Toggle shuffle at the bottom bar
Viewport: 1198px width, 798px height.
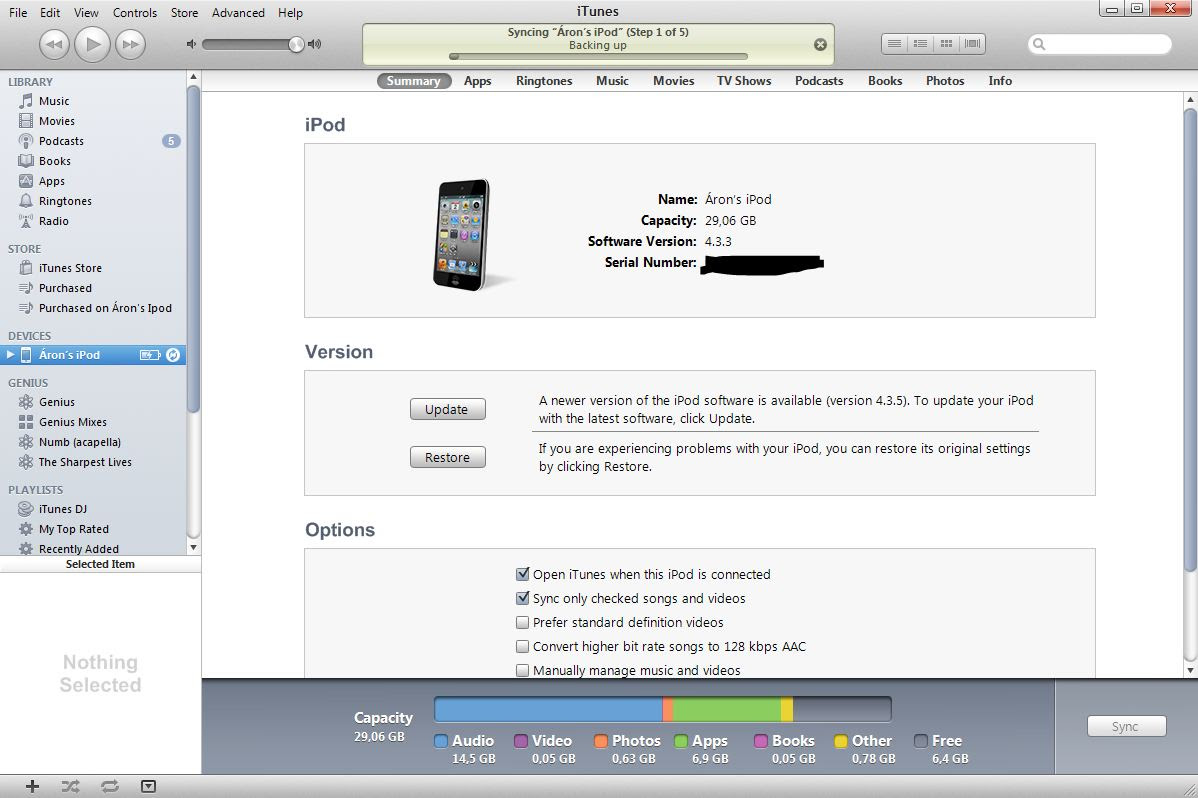[x=70, y=786]
